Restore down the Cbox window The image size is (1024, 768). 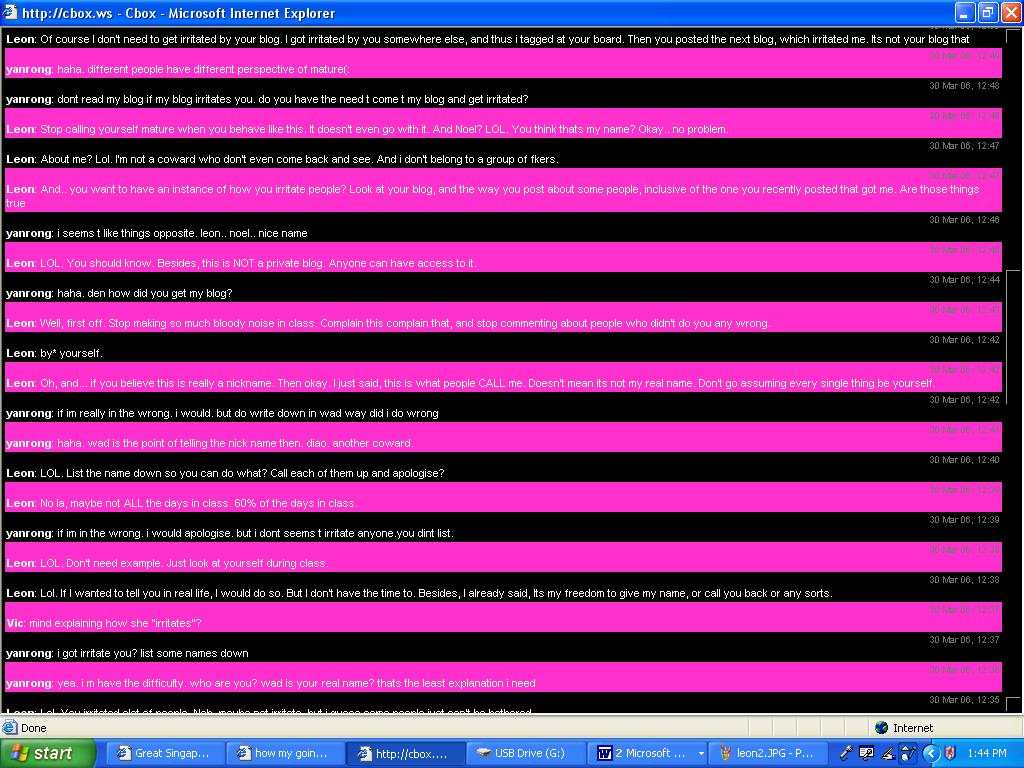pyautogui.click(x=987, y=12)
